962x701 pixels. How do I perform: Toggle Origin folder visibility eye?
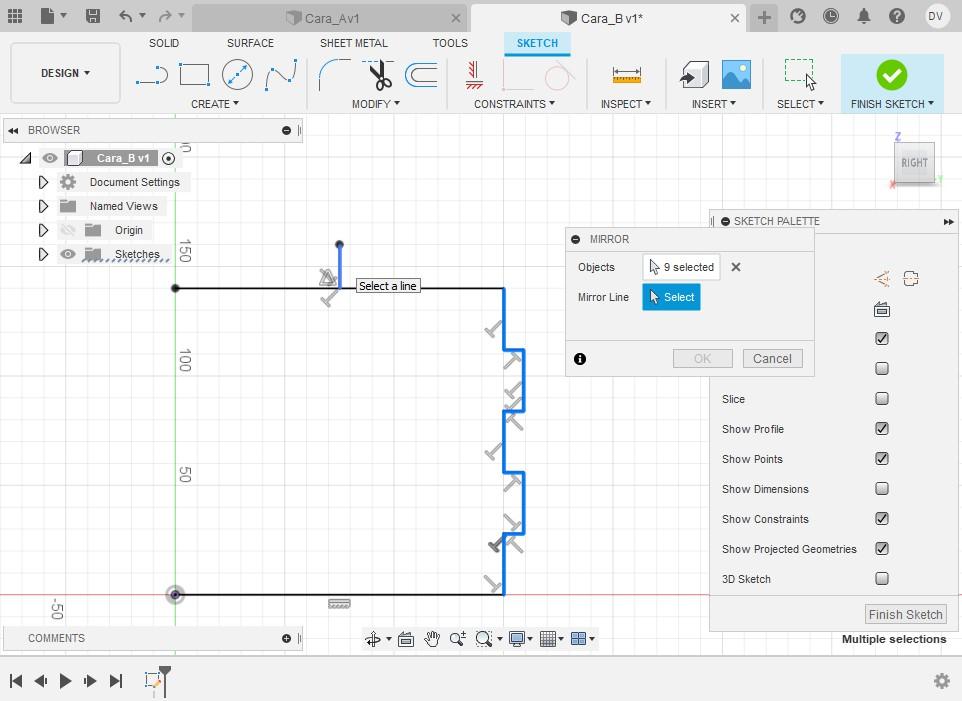(x=67, y=230)
